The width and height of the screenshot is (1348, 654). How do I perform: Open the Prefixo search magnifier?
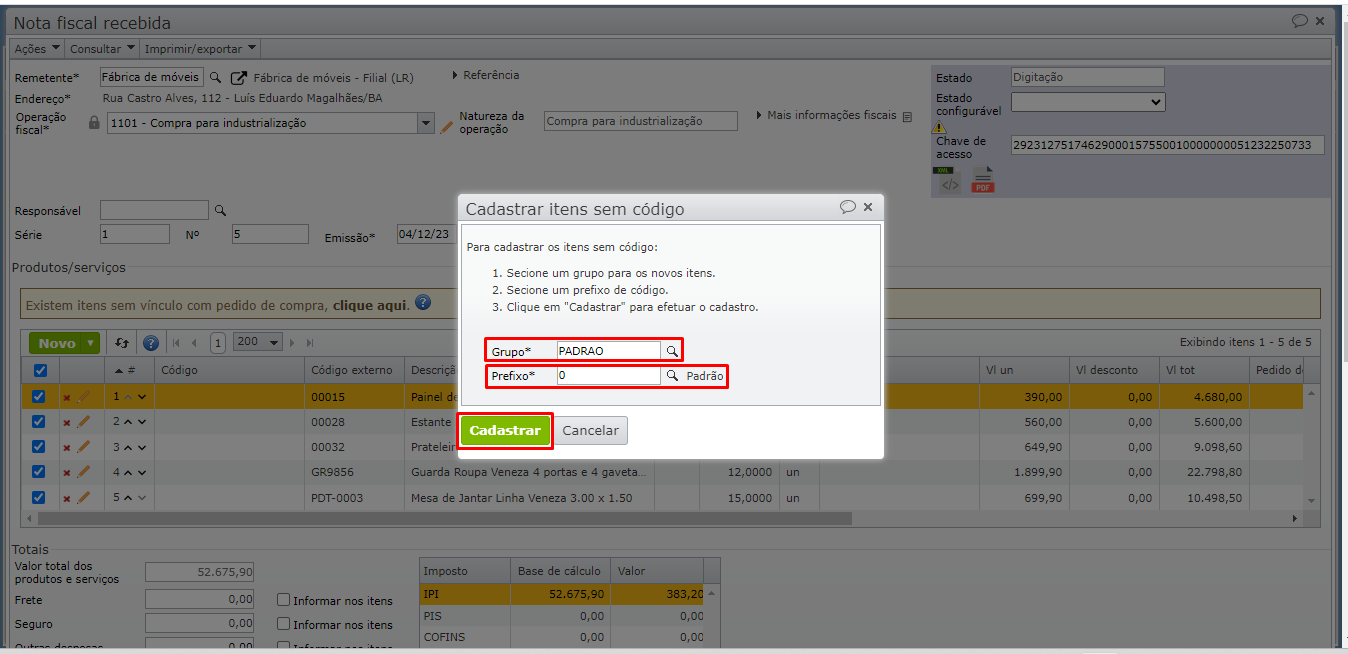coord(673,375)
